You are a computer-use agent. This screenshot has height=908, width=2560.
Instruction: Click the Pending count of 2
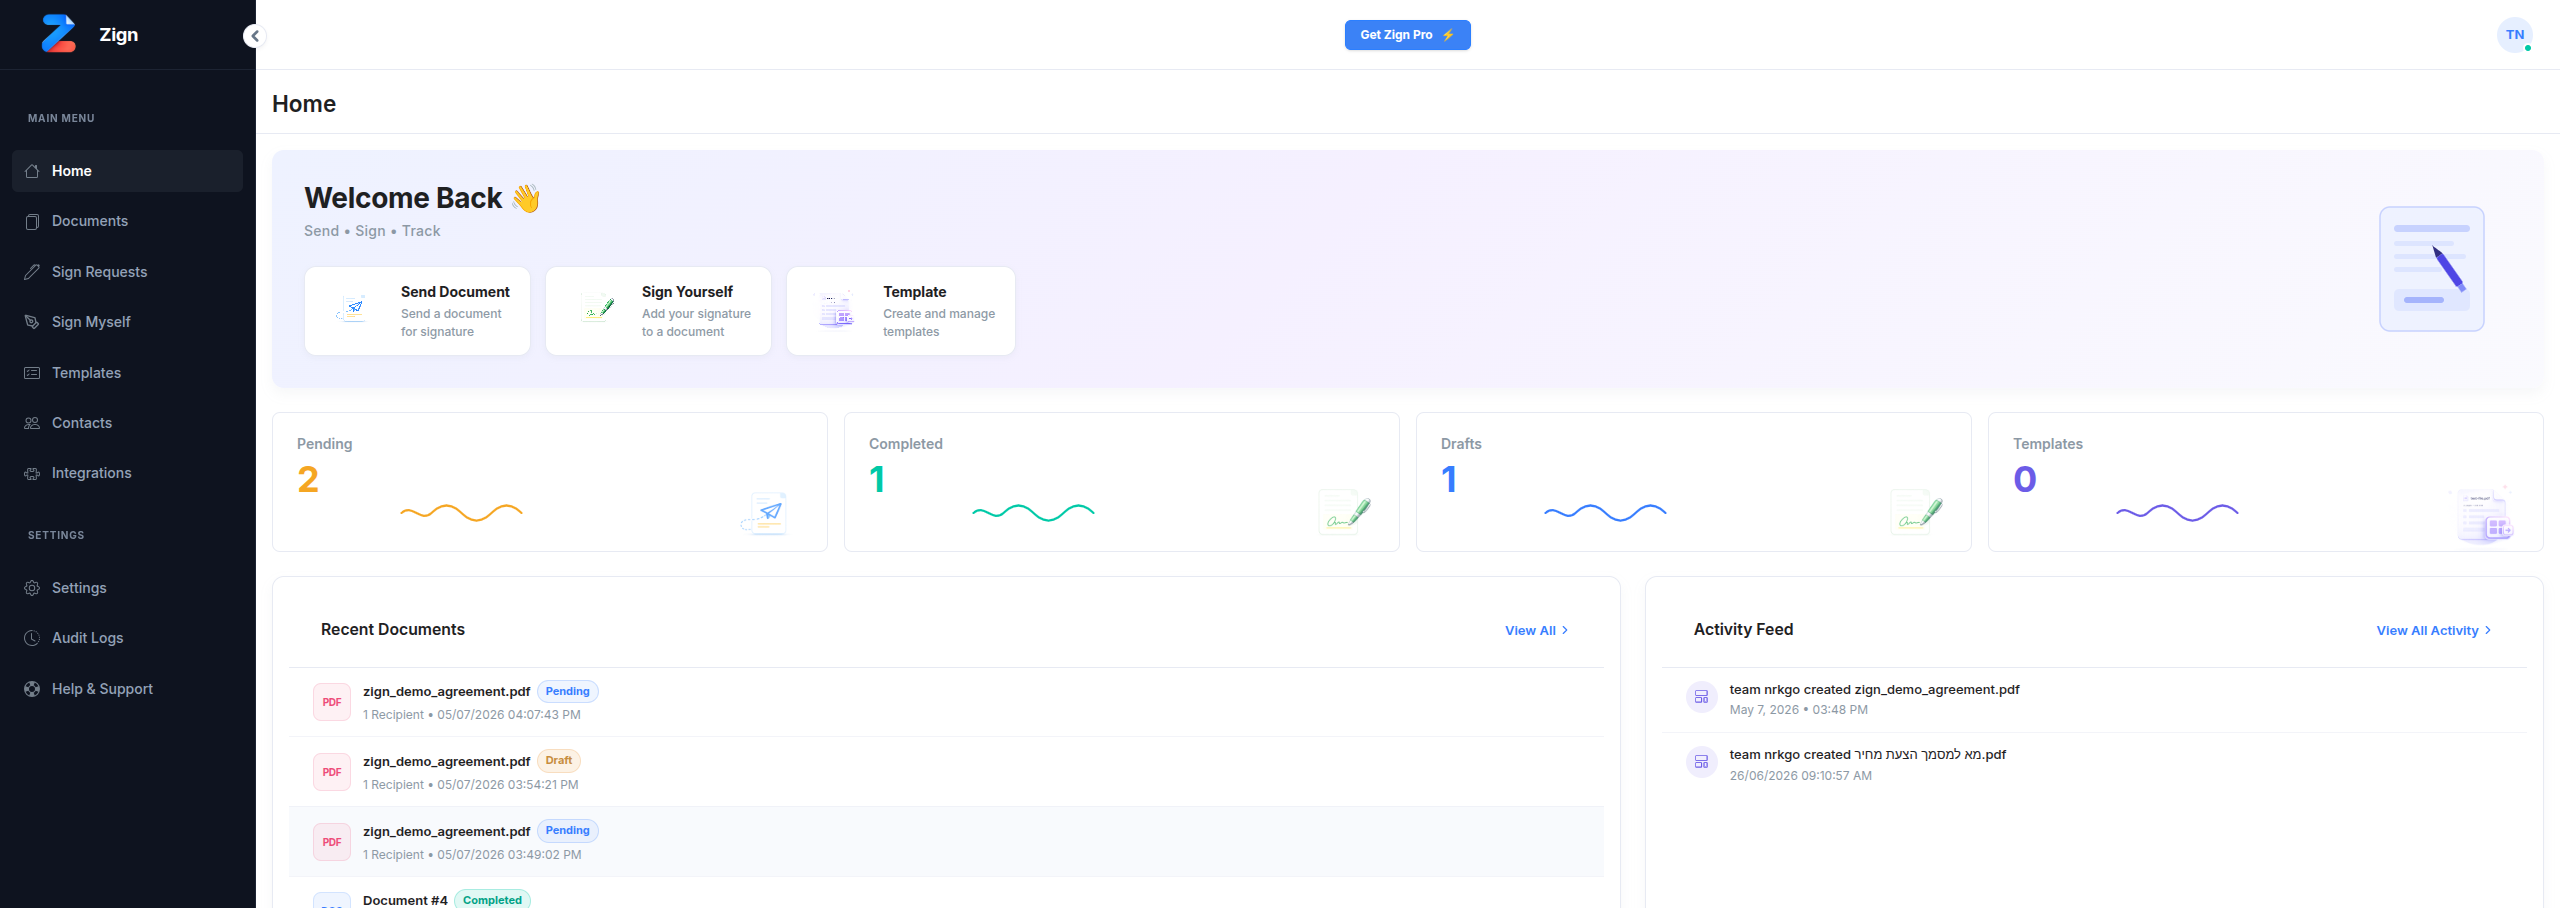308,480
